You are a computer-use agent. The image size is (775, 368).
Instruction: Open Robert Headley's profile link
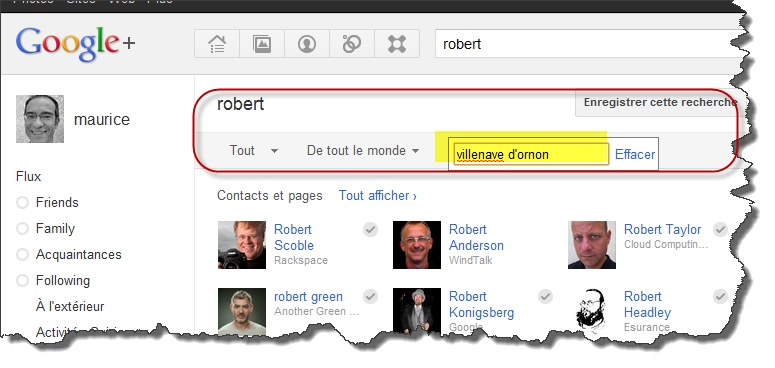[647, 305]
